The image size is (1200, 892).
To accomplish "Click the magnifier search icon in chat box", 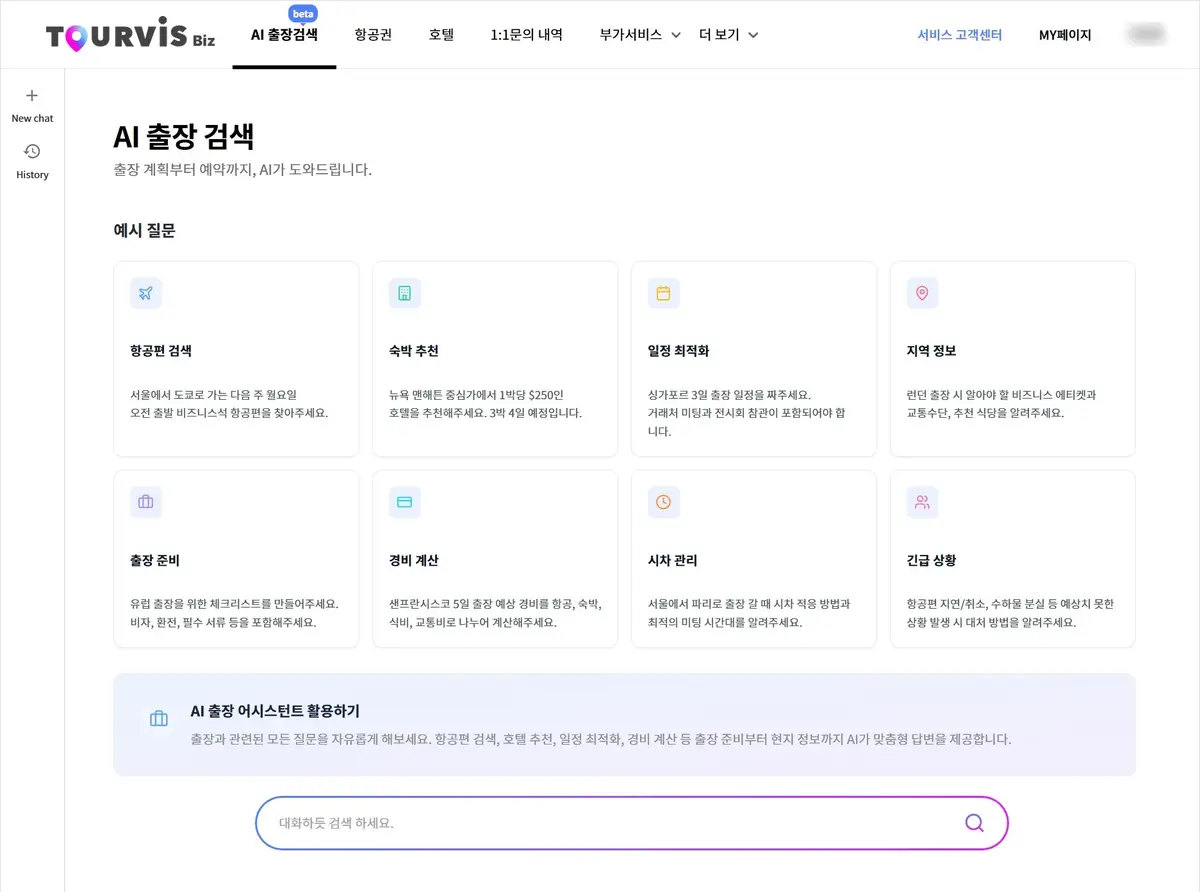I will coord(974,823).
